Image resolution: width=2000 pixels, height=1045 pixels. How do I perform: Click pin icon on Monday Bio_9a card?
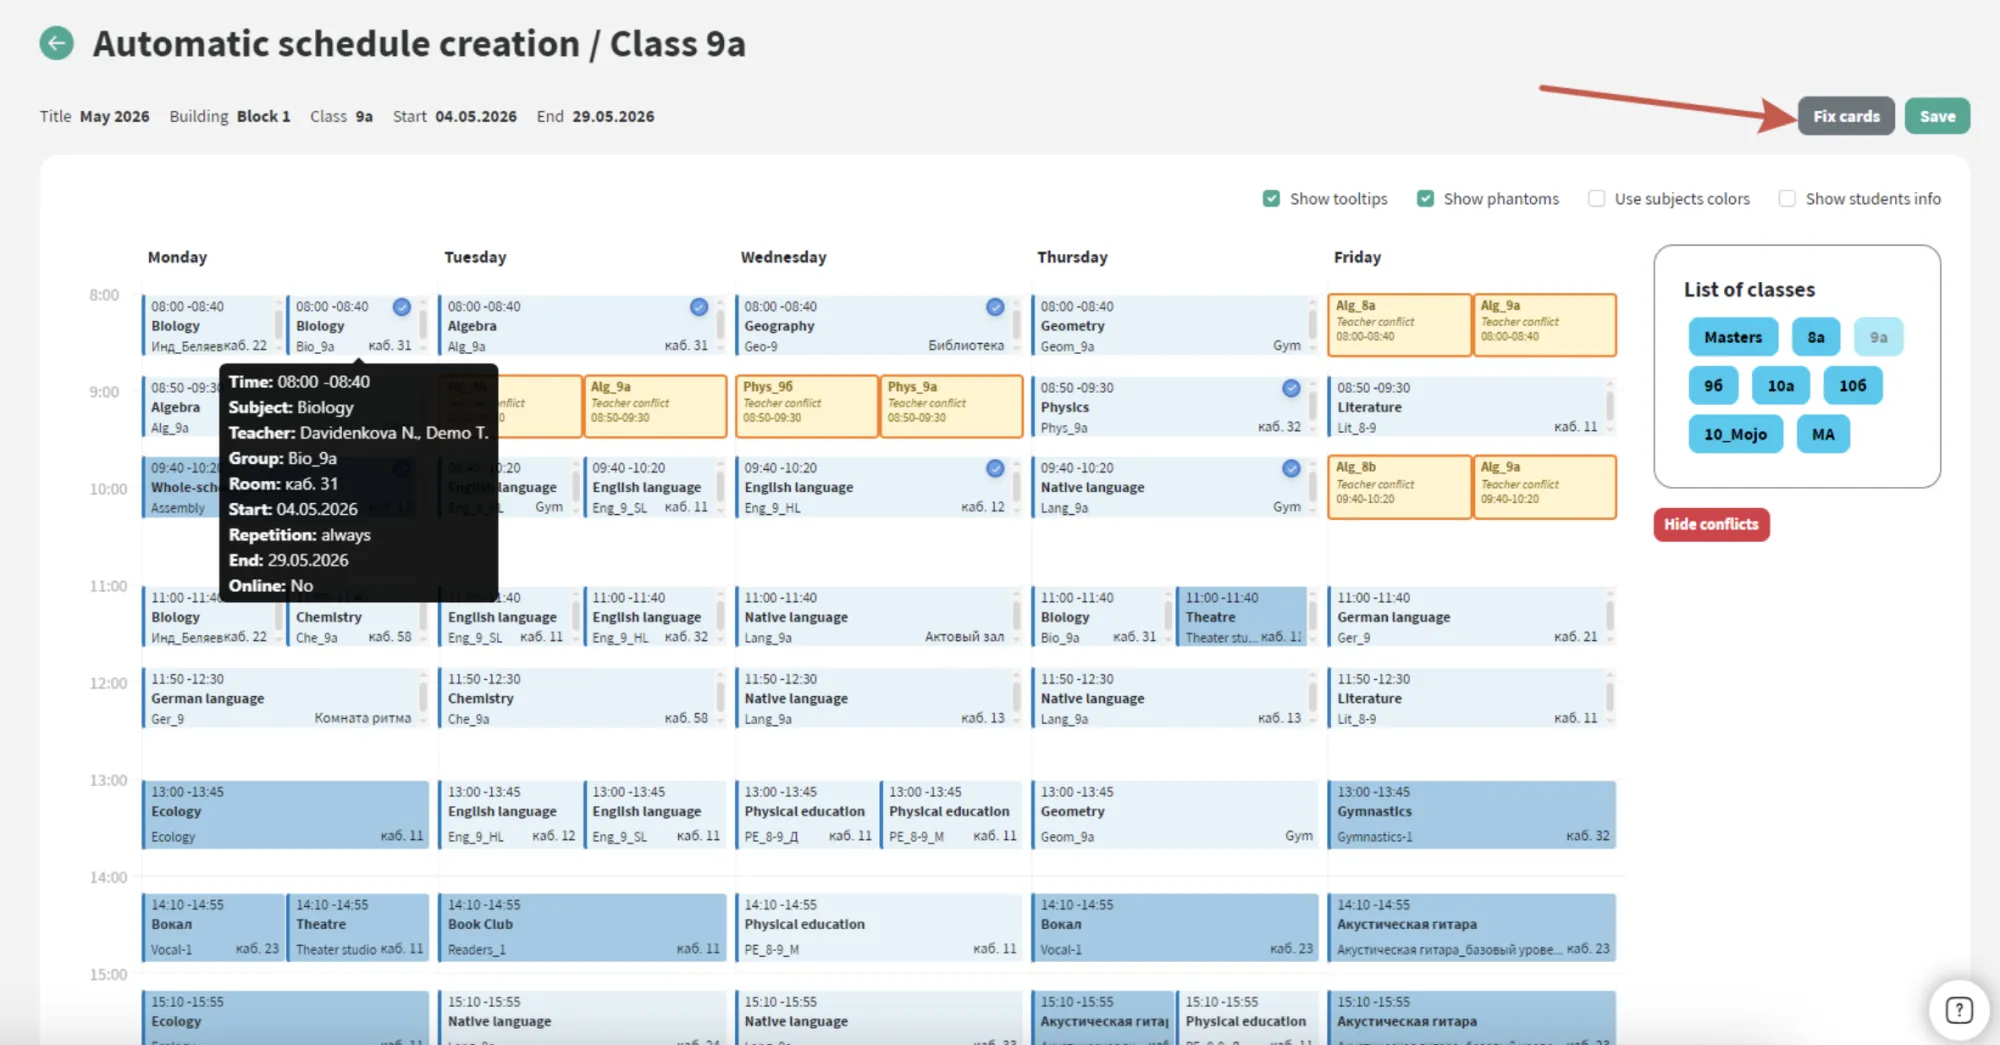click(402, 307)
